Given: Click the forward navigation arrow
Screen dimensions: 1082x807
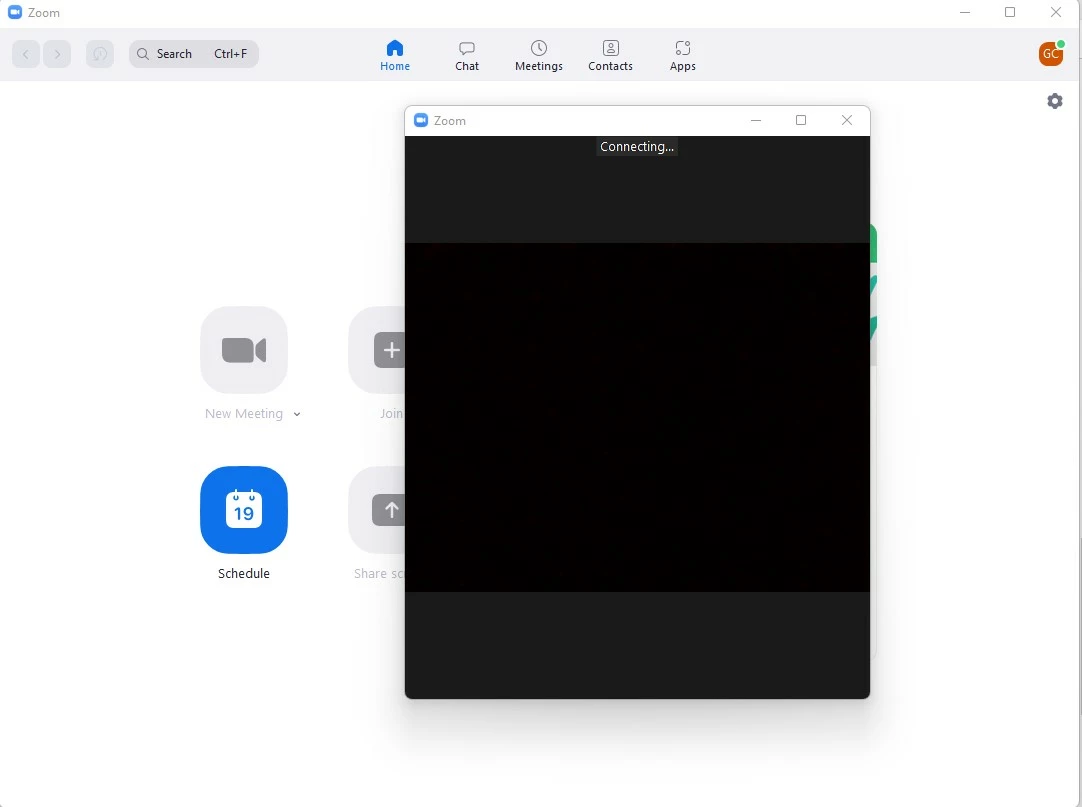Looking at the screenshot, I should tap(57, 54).
